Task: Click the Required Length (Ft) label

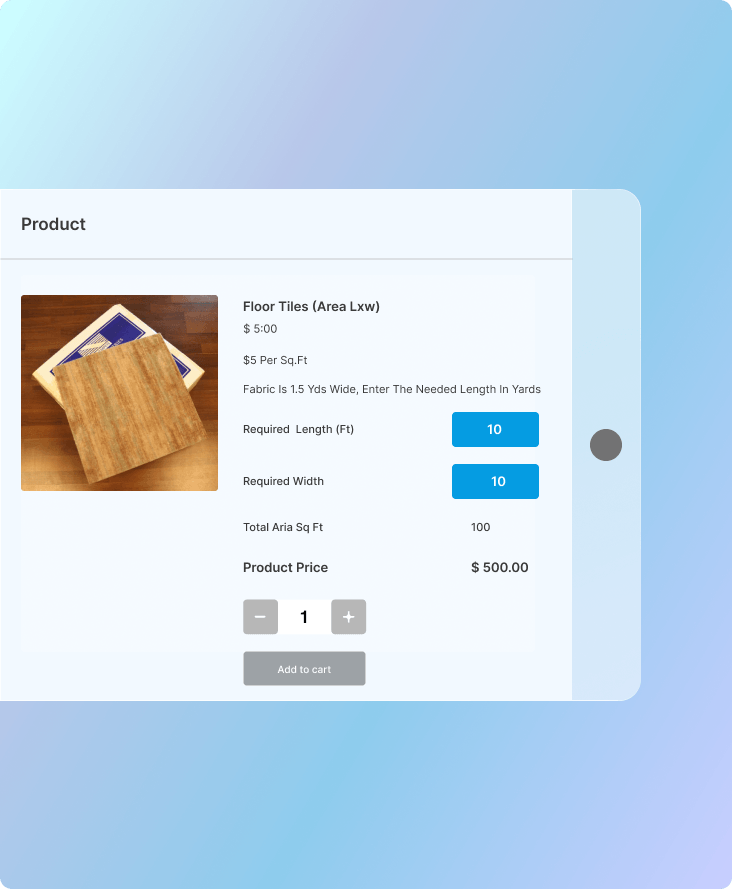Action: (x=298, y=429)
